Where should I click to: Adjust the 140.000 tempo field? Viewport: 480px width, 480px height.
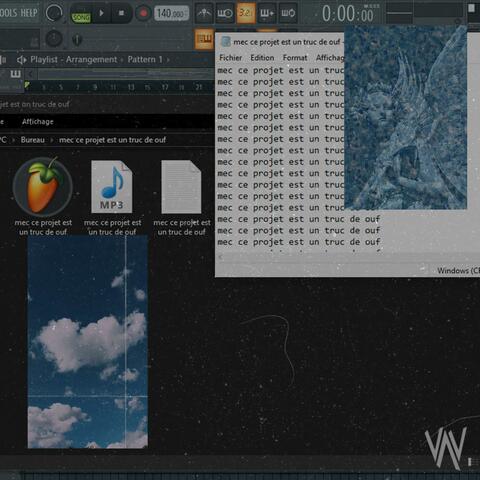171,13
